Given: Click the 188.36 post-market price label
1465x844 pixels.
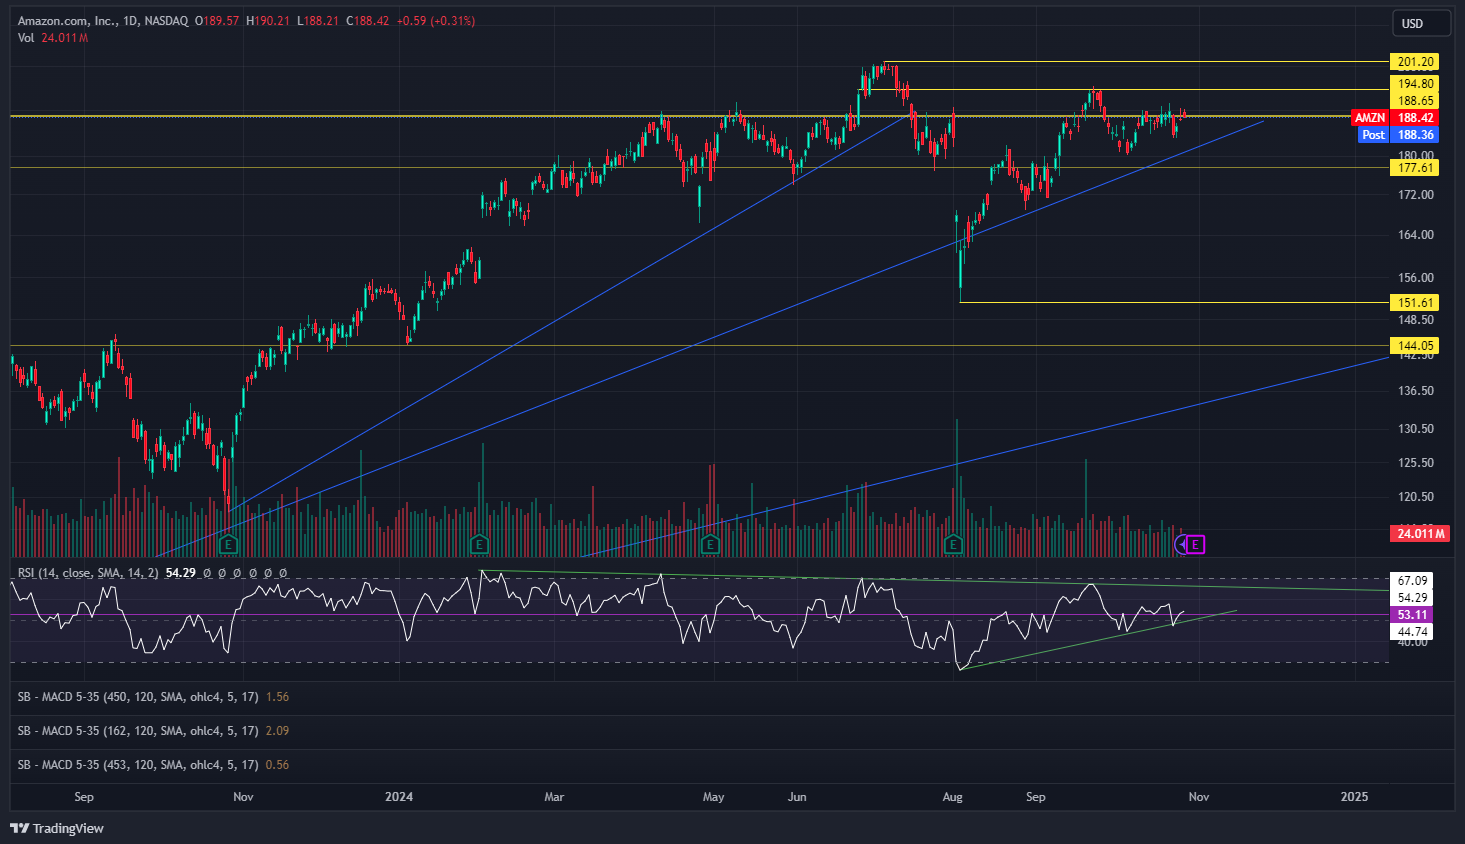Looking at the screenshot, I should coord(1415,135).
